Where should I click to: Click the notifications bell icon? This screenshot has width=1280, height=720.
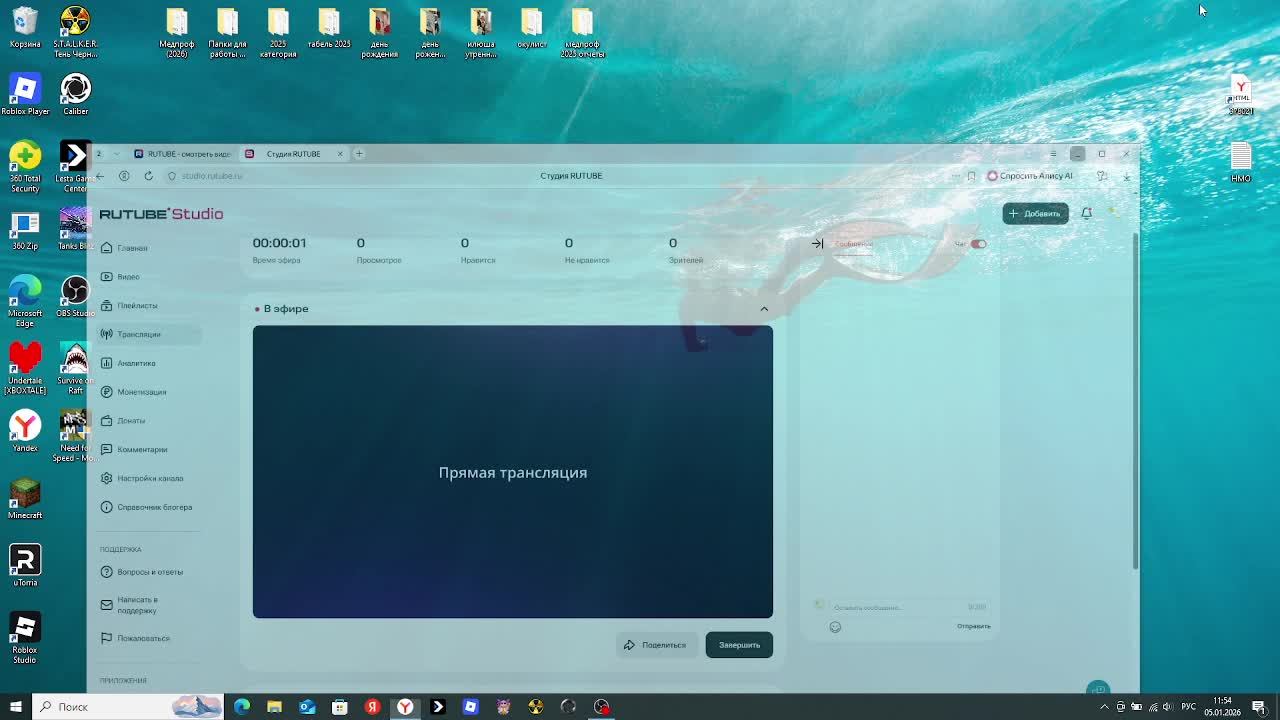pyautogui.click(x=1087, y=213)
